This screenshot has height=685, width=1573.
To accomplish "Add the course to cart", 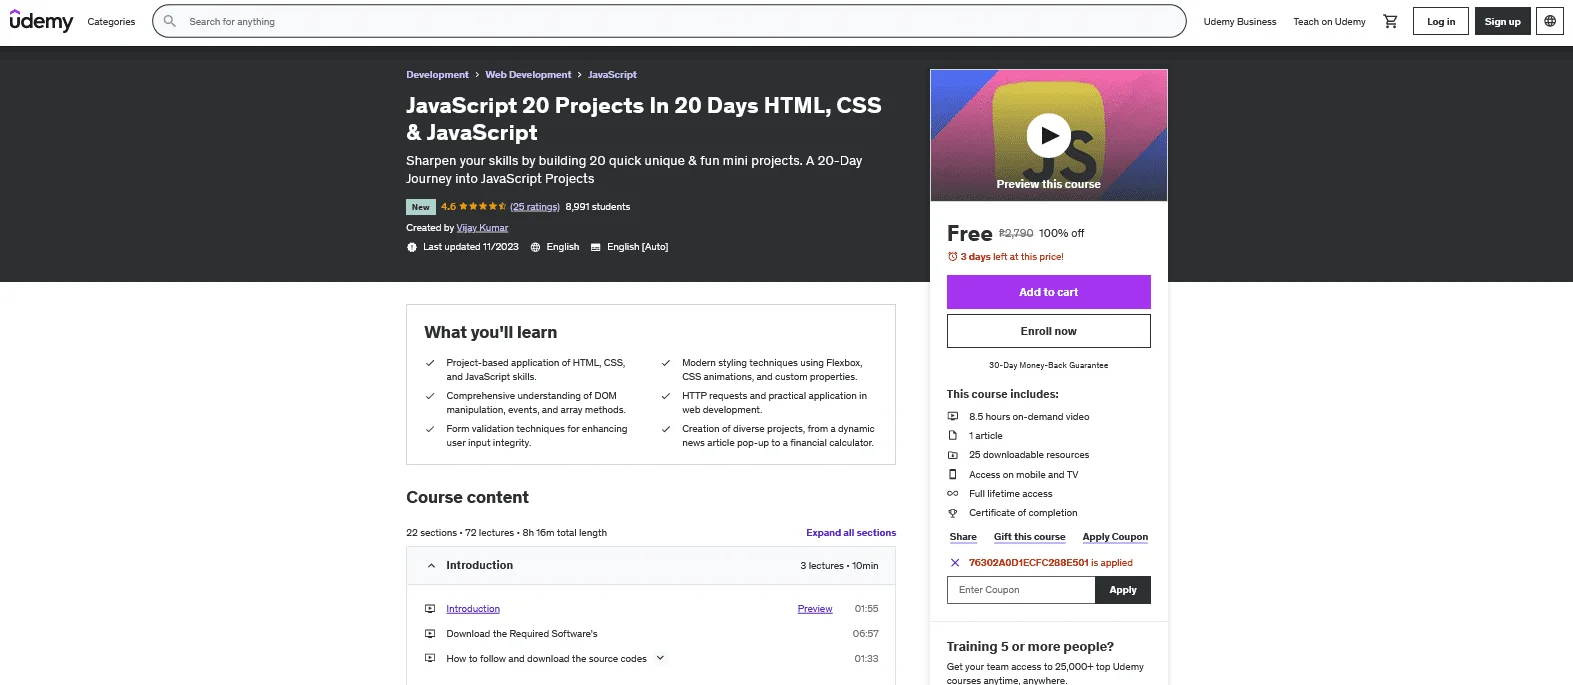I will pos(1049,292).
